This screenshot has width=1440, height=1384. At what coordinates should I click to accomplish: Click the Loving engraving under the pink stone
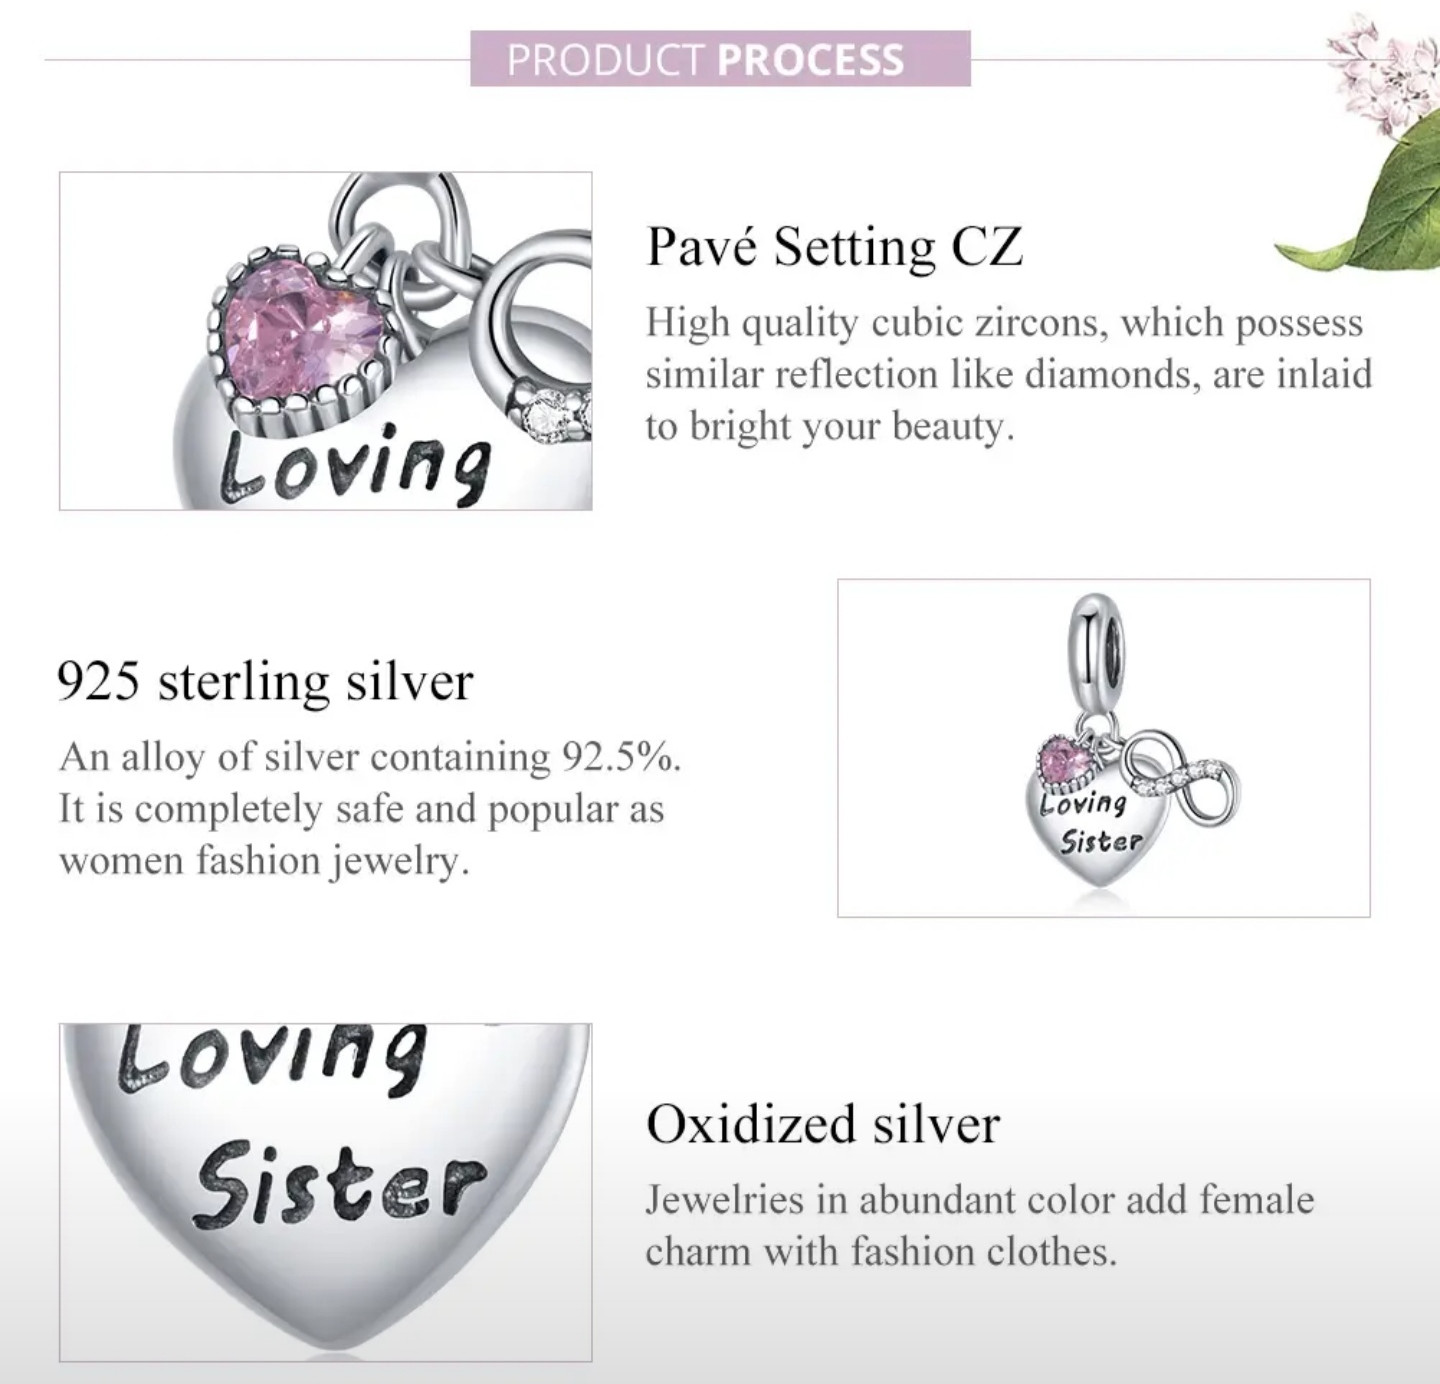(x=355, y=465)
